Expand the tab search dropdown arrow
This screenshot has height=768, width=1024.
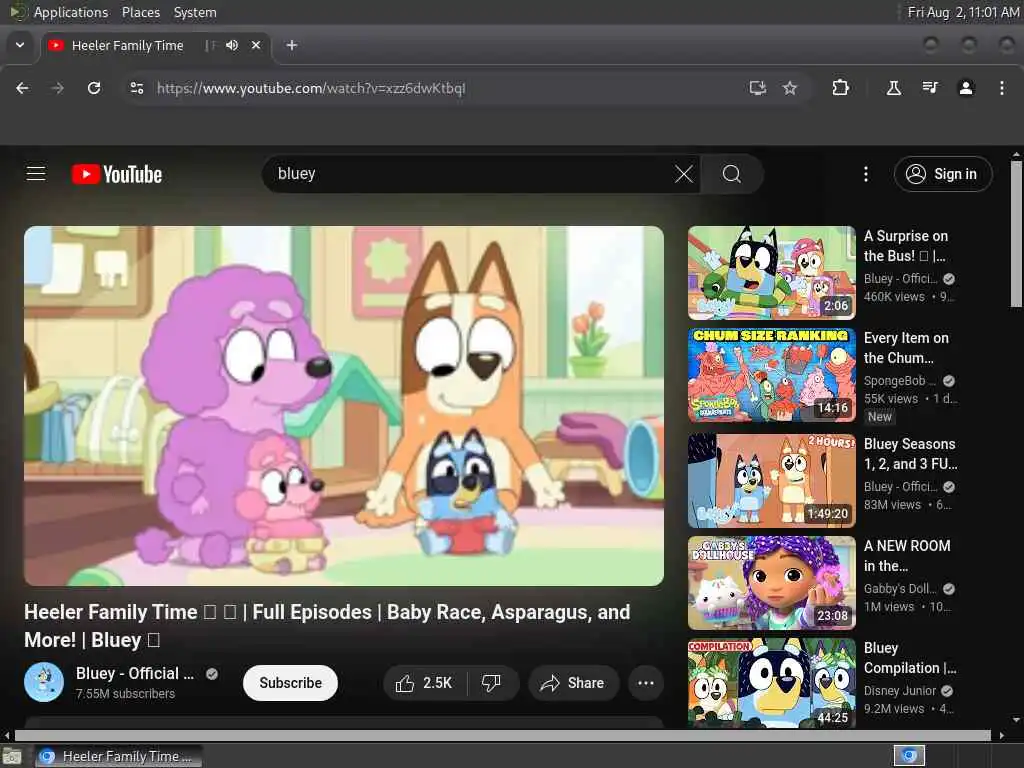pyautogui.click(x=20, y=45)
